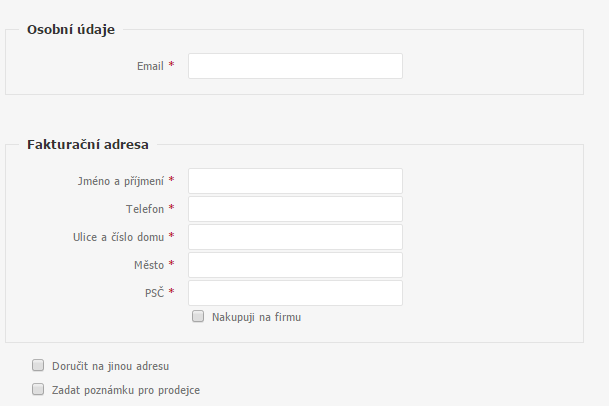Click the Osobní údaje section heading
The width and height of the screenshot is (609, 406).
(x=71, y=30)
